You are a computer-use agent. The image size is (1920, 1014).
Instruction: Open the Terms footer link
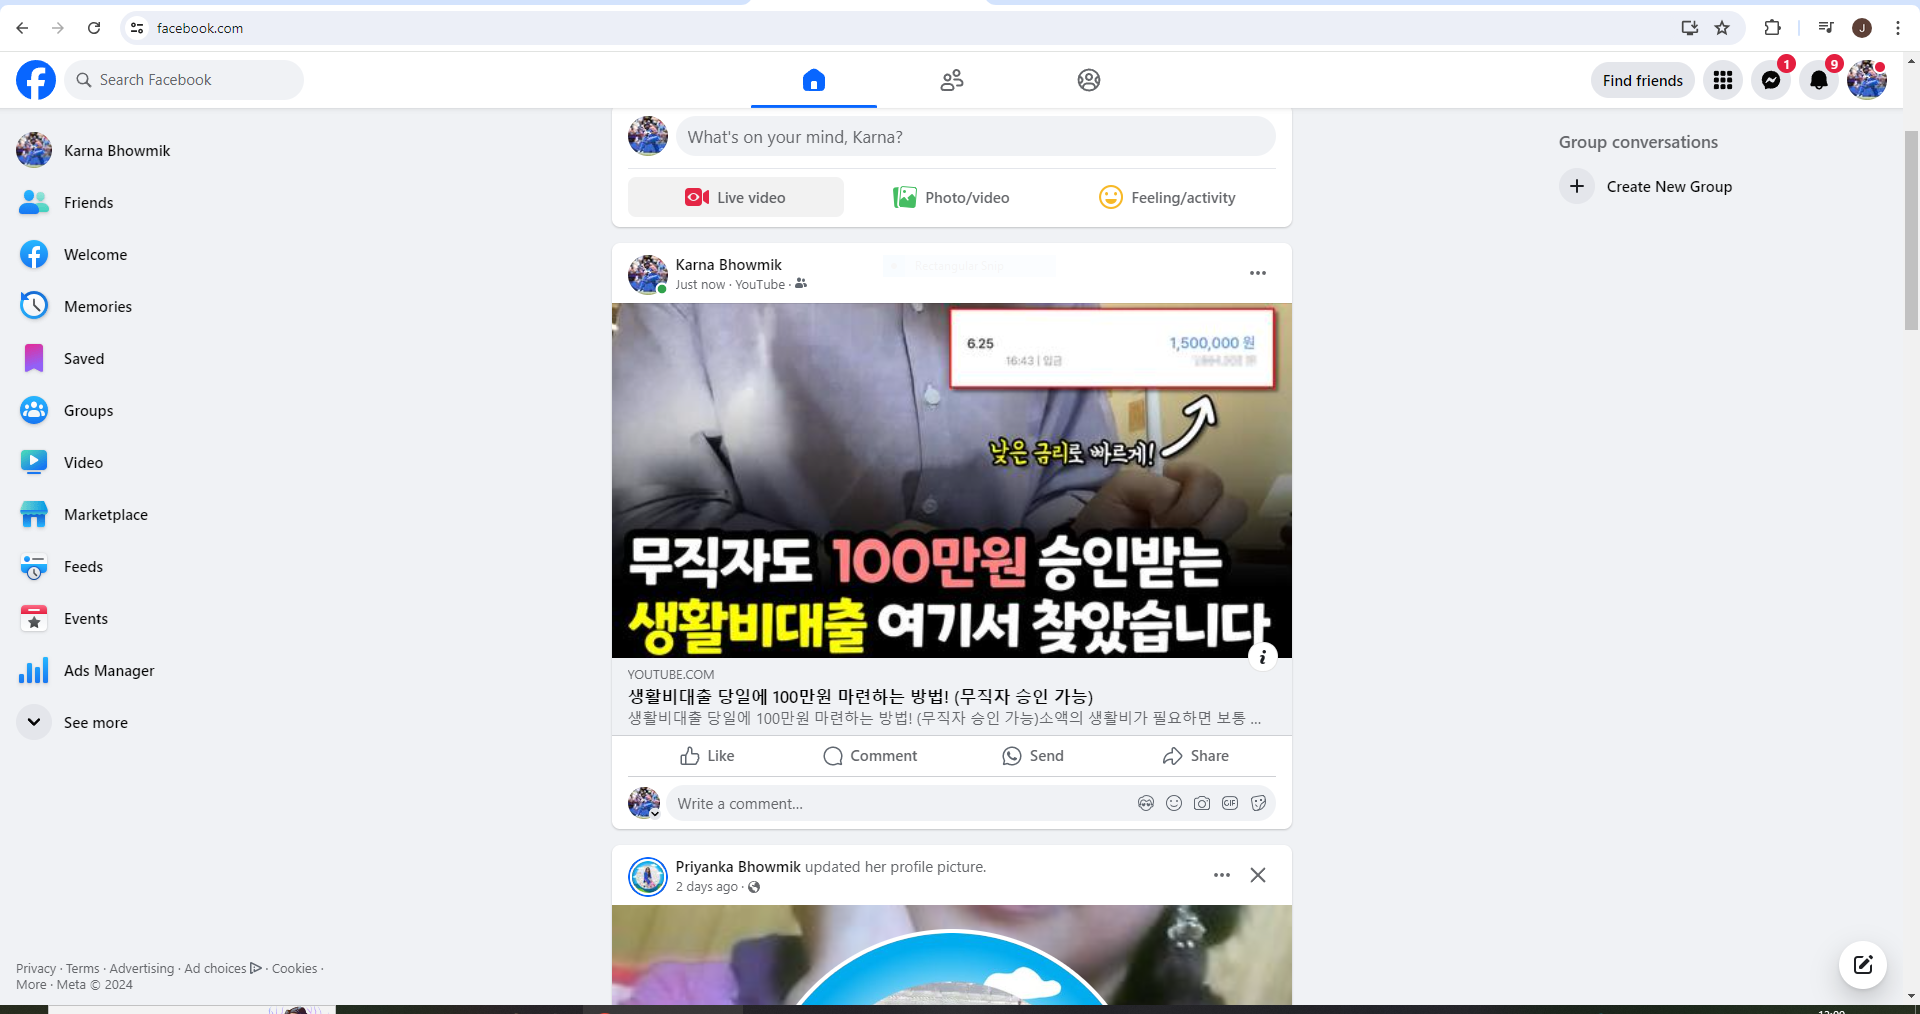click(x=83, y=968)
